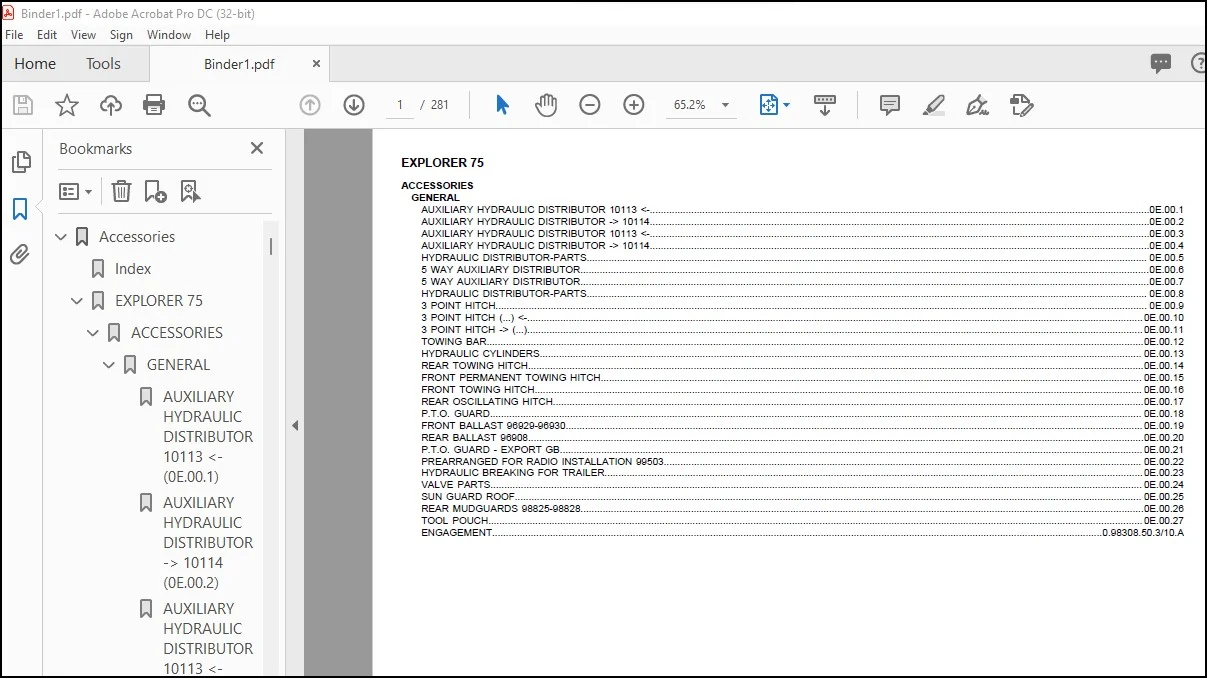Print the document with printer icon
Screen dimensions: 1207x678
[x=154, y=105]
